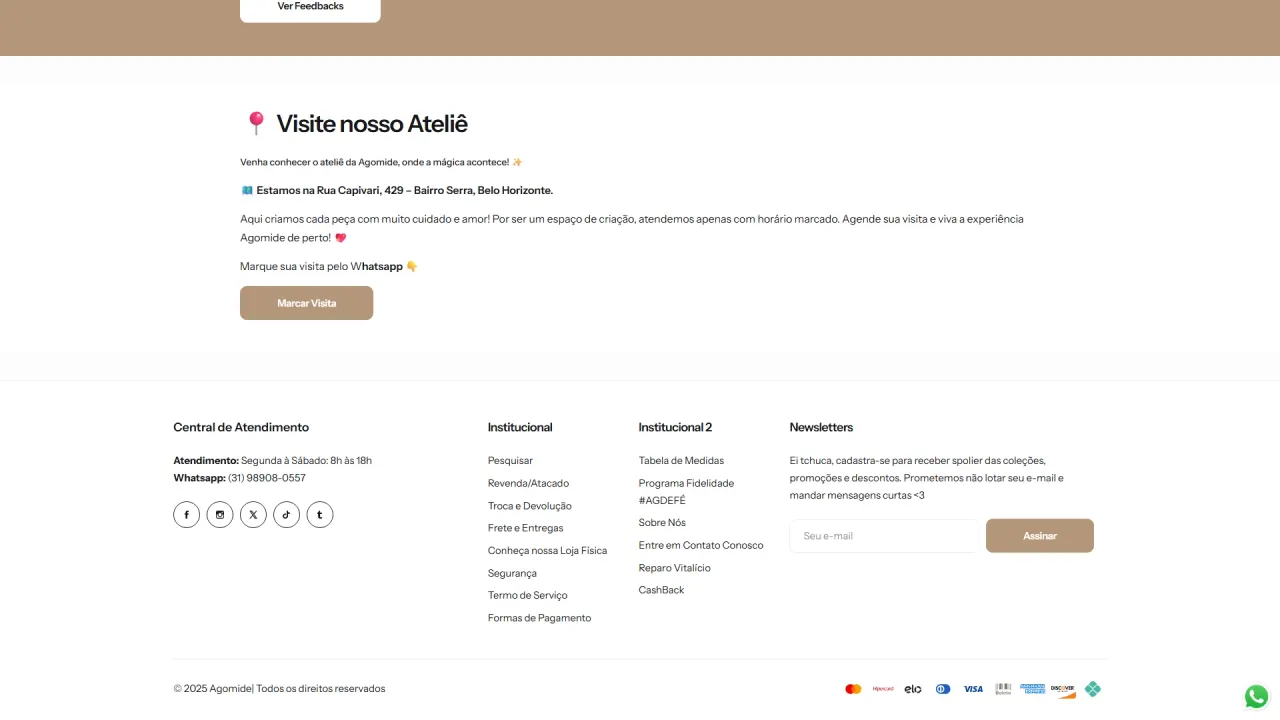The image size is (1280, 720).
Task: Open the Instagram social icon
Action: [220, 515]
